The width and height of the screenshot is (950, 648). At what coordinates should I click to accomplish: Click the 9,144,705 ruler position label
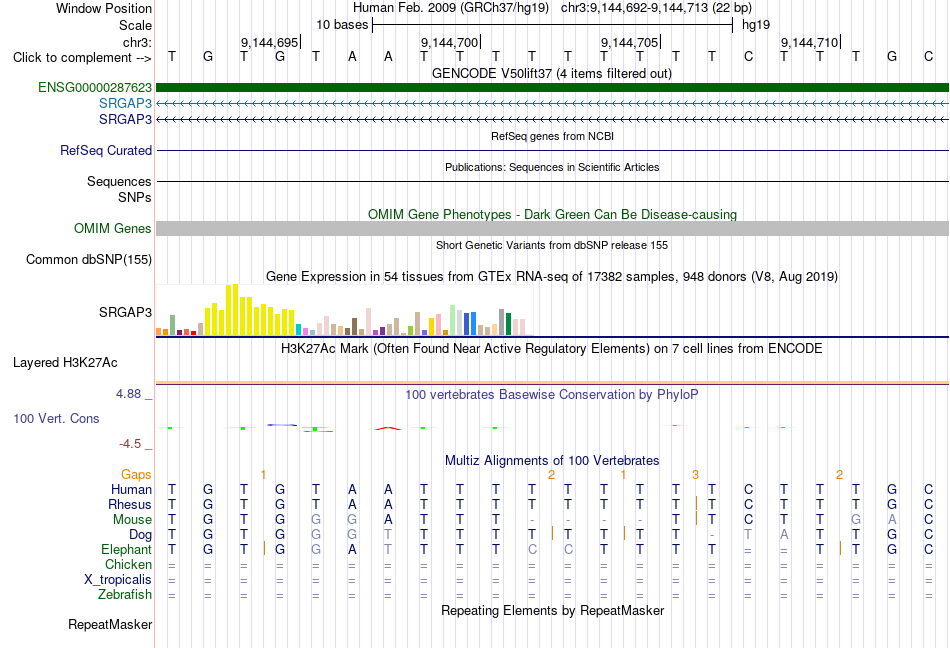coord(629,42)
